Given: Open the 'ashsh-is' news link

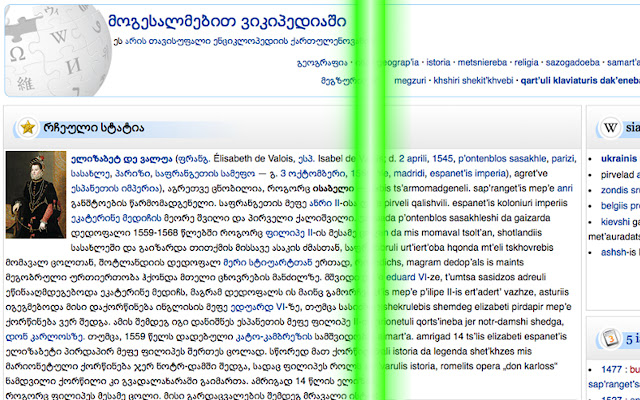Looking at the screenshot, I should pyautogui.click(x=618, y=252).
